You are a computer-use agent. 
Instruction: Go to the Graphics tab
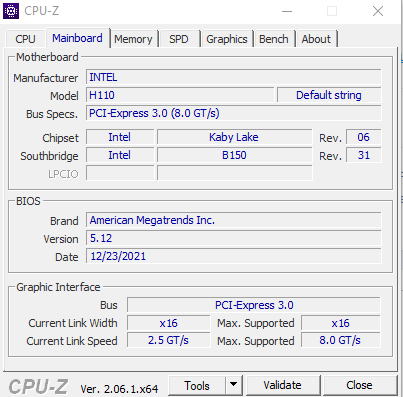(227, 39)
